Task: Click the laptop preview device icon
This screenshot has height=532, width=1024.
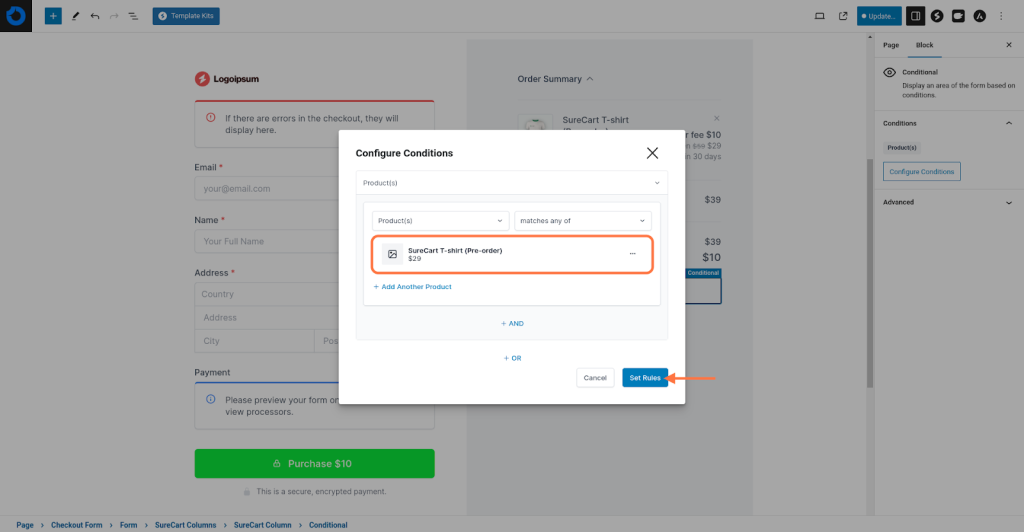Action: (x=820, y=16)
